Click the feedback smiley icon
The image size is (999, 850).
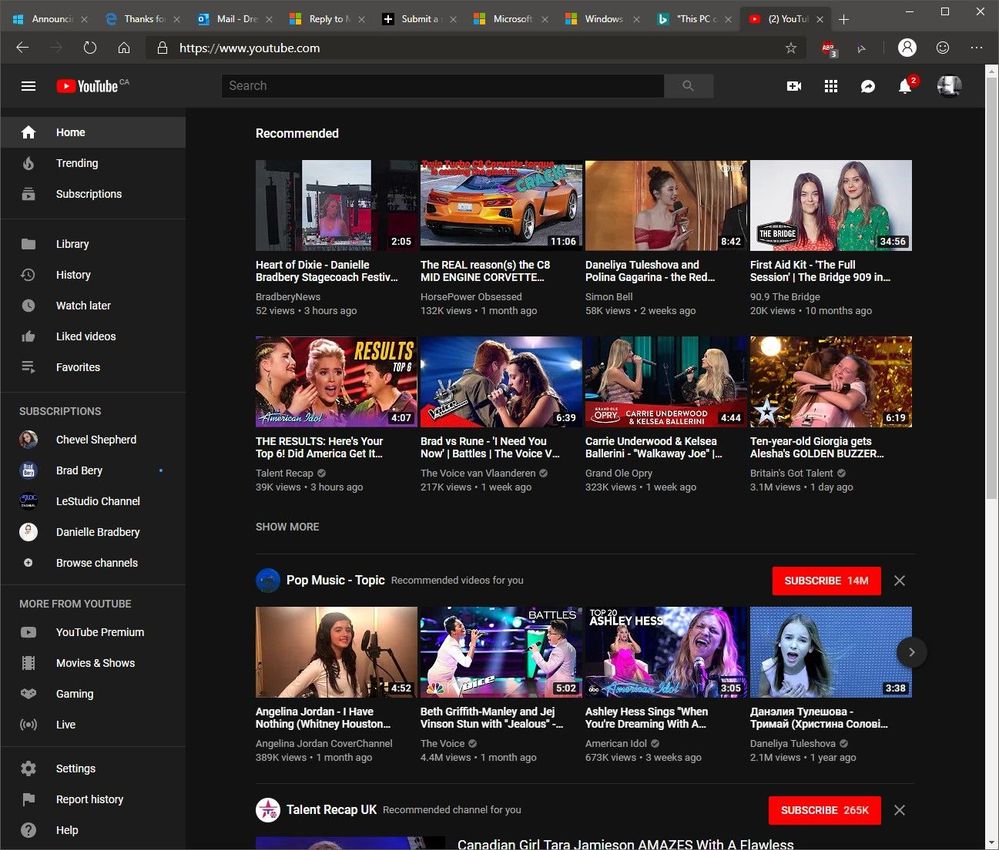point(942,47)
